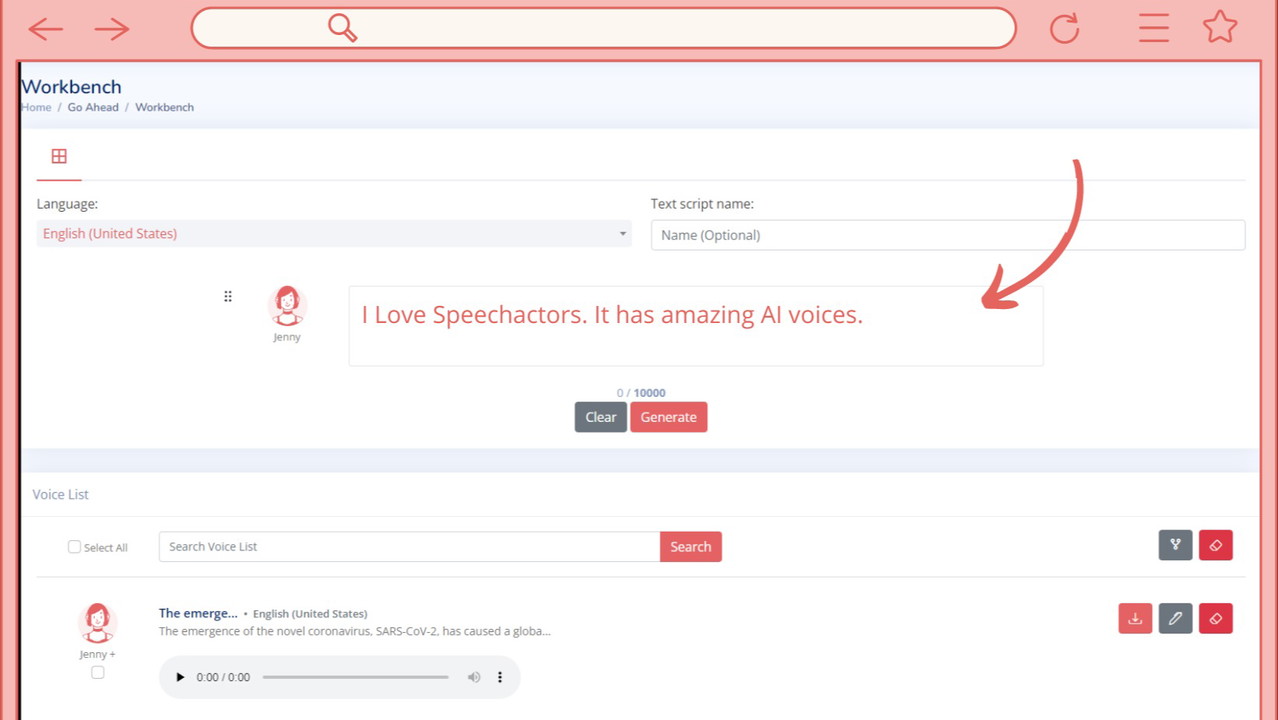Click the Clear button
Image resolution: width=1278 pixels, height=720 pixels.
click(600, 417)
